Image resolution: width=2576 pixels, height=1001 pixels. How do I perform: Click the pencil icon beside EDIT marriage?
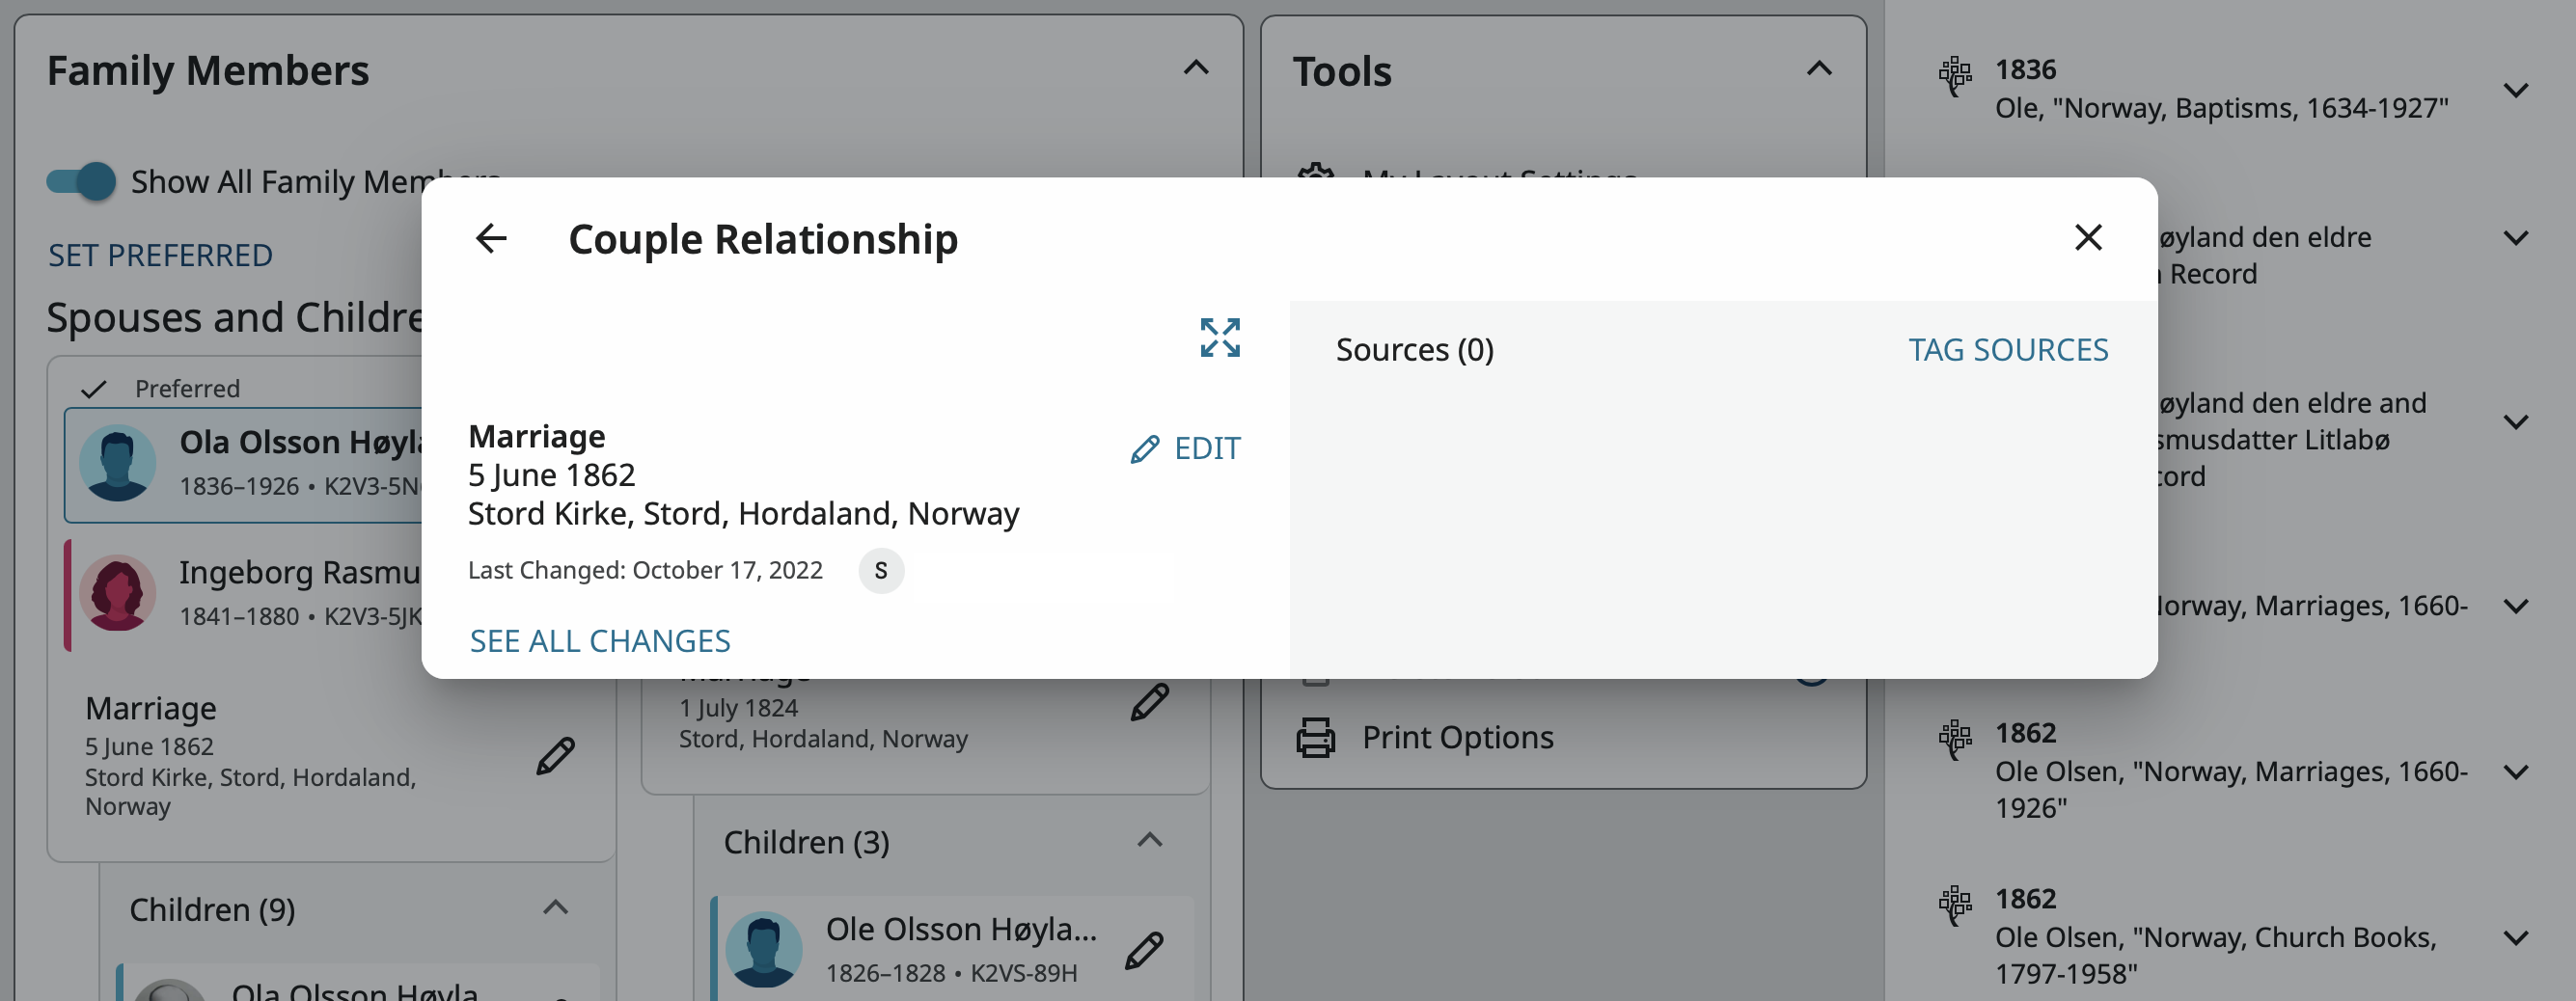point(1145,449)
